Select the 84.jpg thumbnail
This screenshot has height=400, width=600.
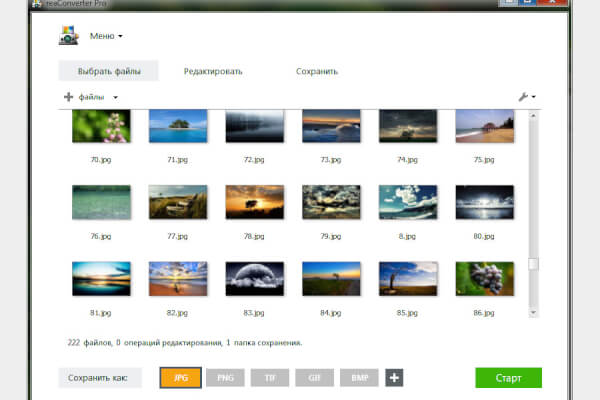point(331,279)
